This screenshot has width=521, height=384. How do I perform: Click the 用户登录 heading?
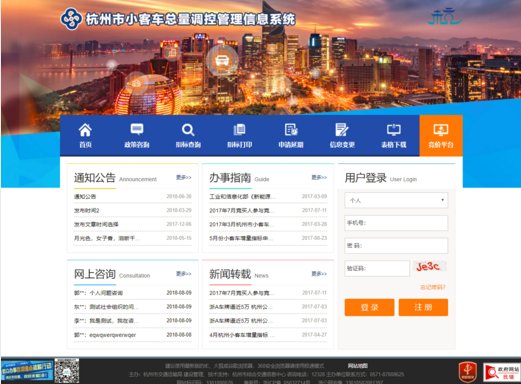point(365,178)
